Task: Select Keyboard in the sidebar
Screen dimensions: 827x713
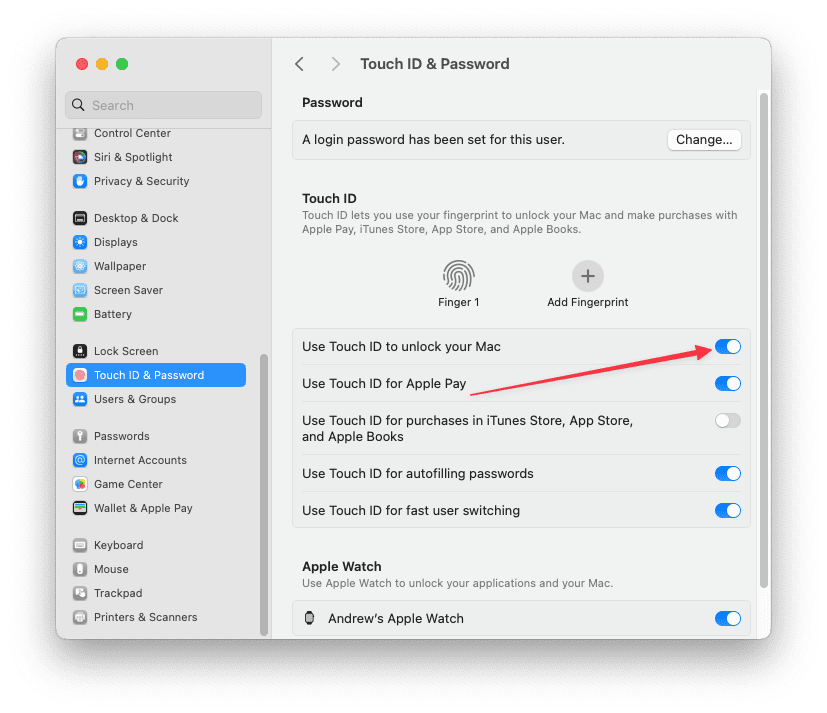Action: pos(156,545)
